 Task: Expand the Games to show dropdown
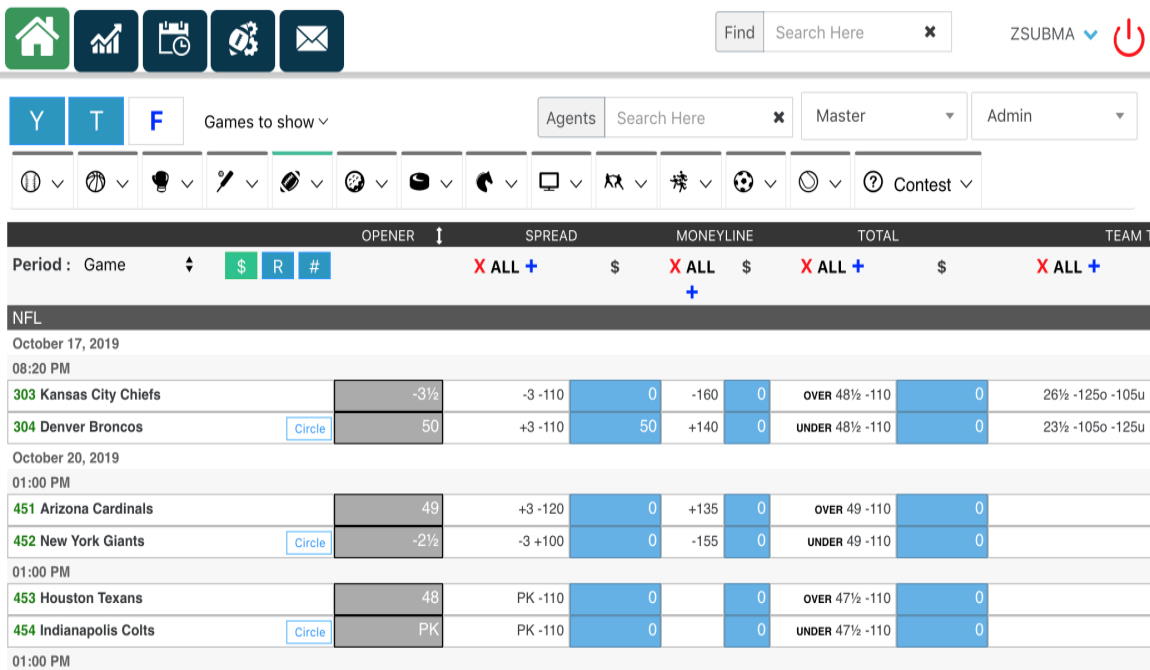[x=266, y=122]
